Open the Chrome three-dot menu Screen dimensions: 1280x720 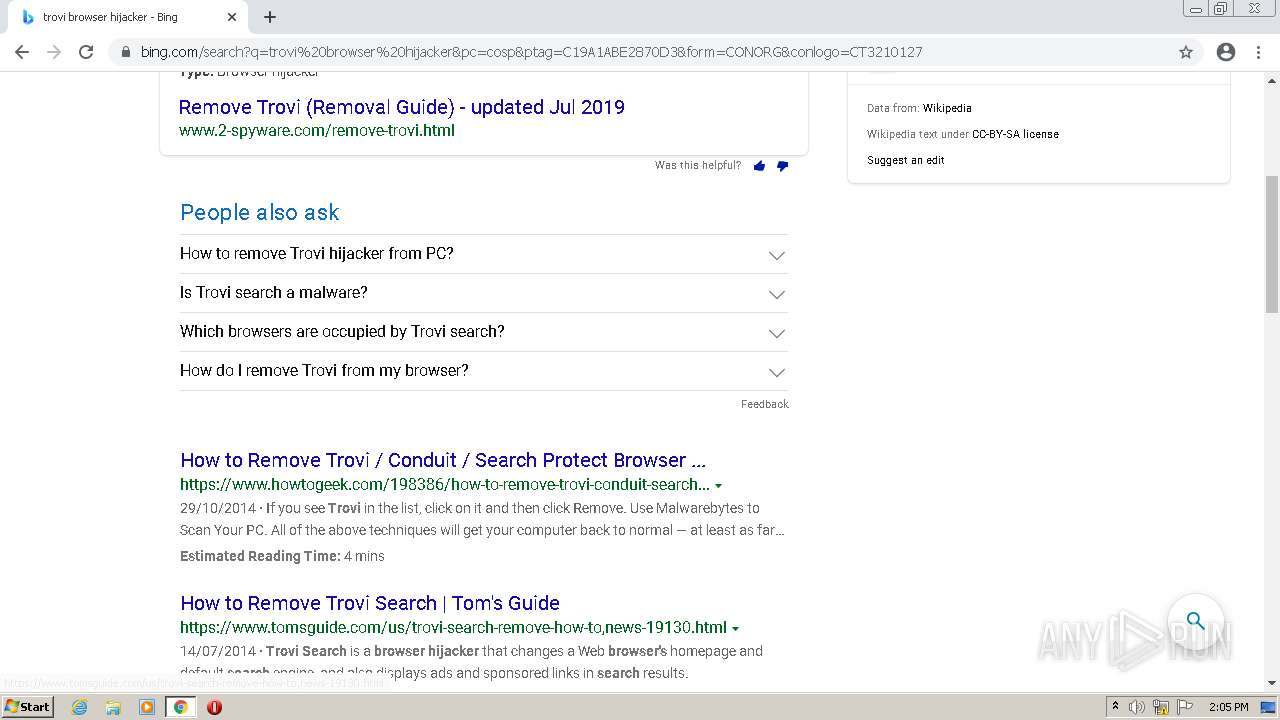coord(1258,52)
